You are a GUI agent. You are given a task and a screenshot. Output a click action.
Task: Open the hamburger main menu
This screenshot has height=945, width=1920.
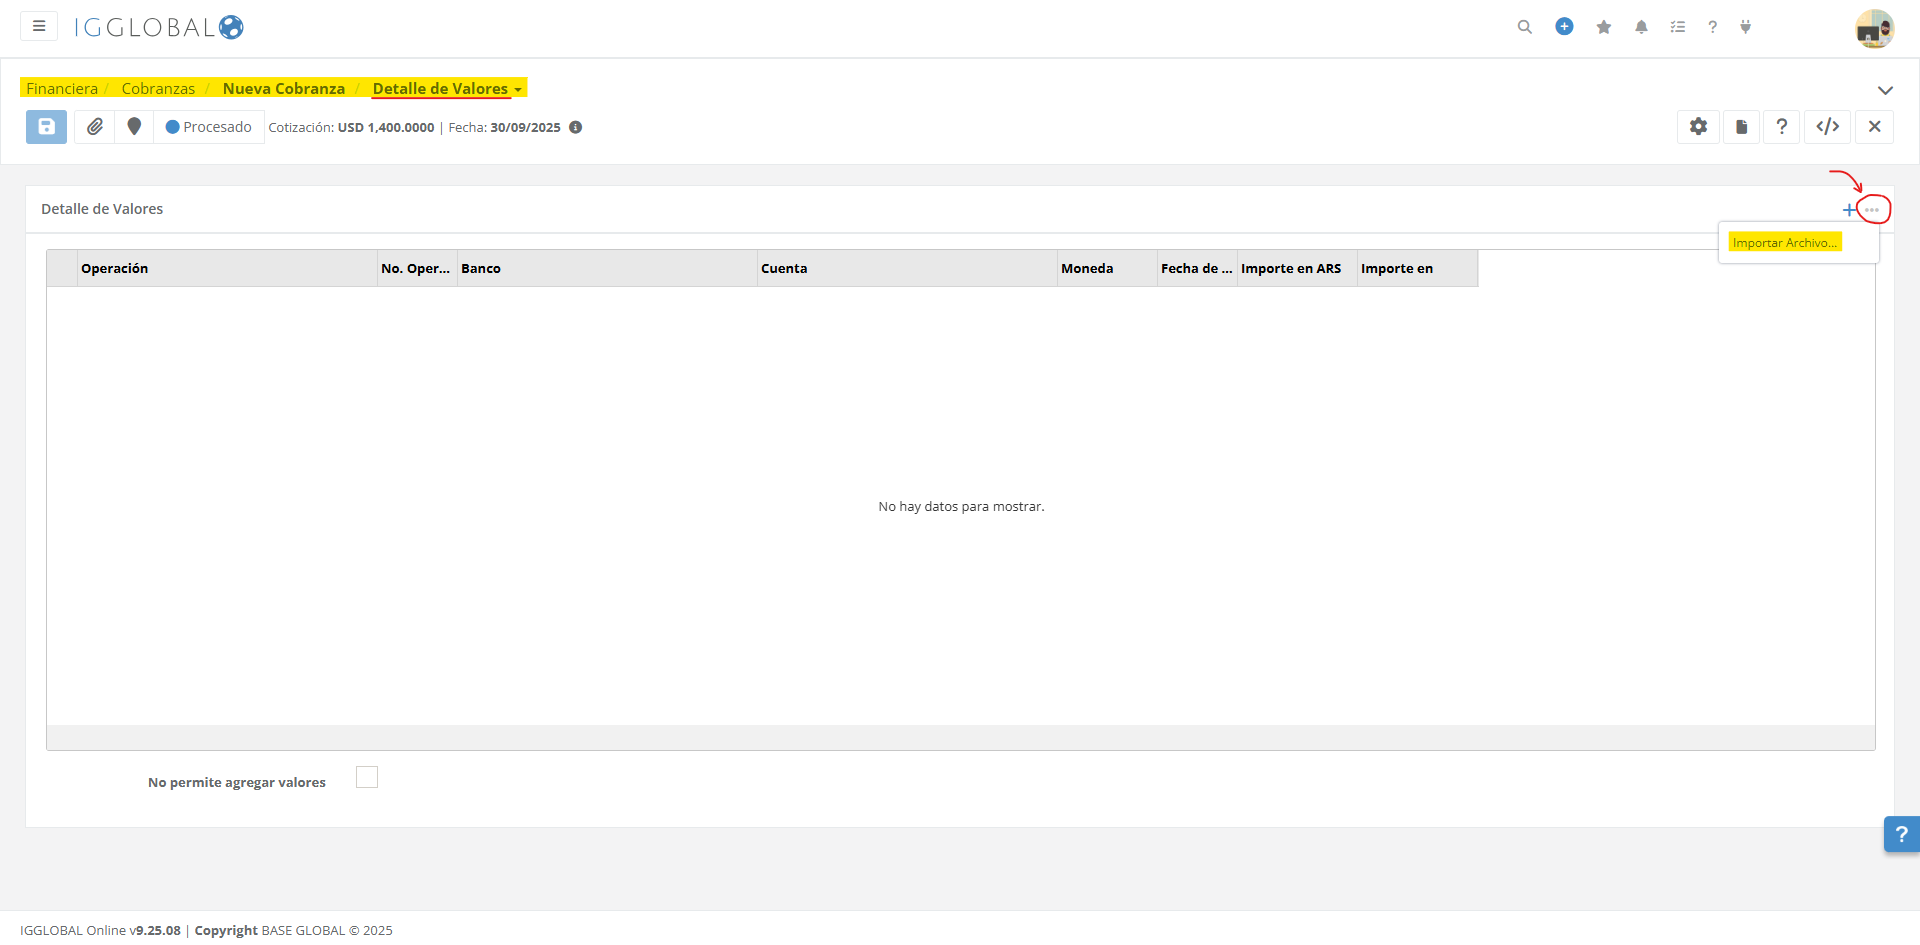(39, 26)
